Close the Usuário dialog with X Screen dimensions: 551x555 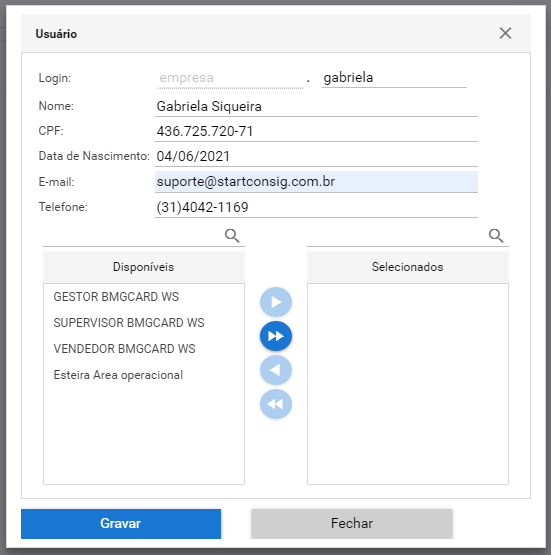point(505,33)
